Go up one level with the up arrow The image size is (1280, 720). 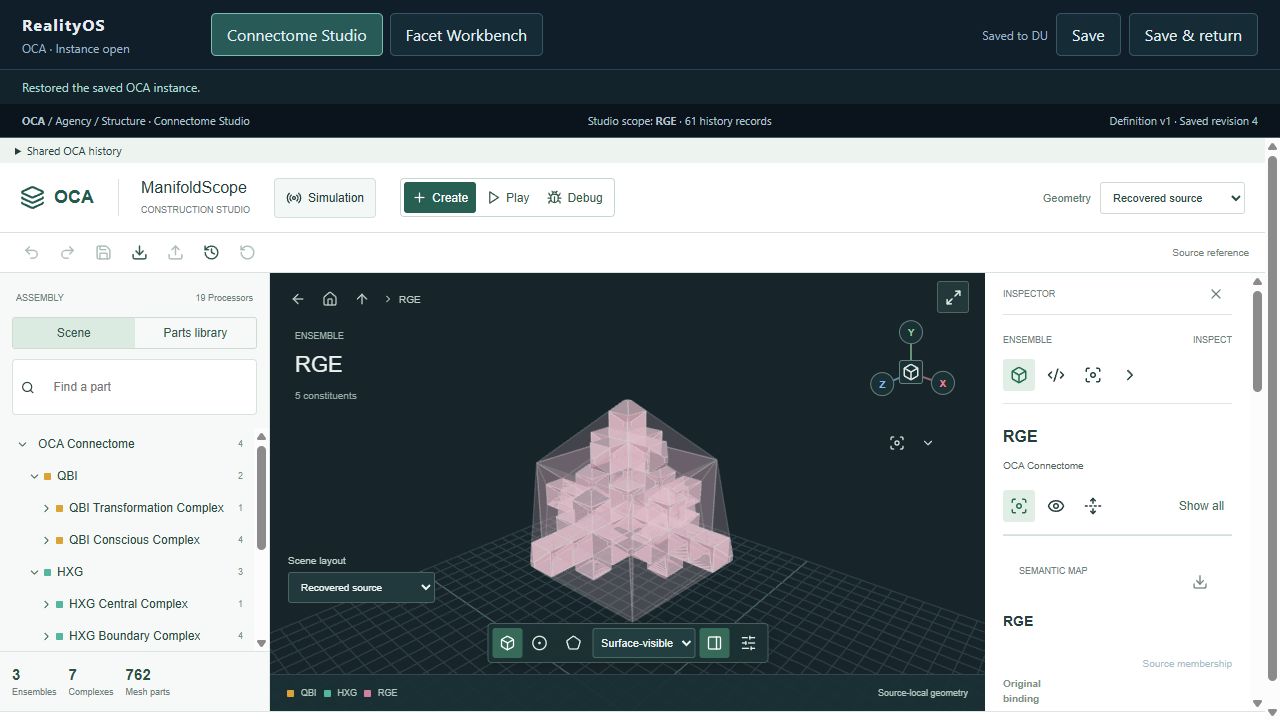point(362,299)
